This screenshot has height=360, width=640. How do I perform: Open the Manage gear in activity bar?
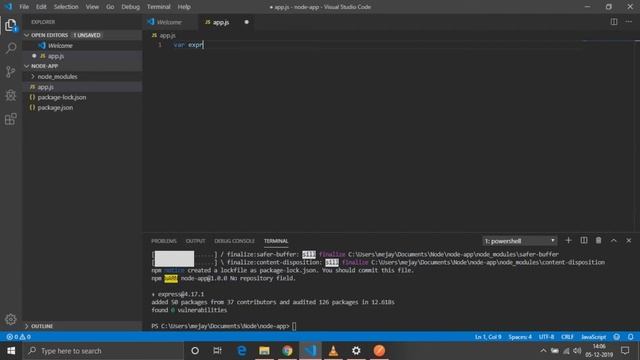(11, 319)
